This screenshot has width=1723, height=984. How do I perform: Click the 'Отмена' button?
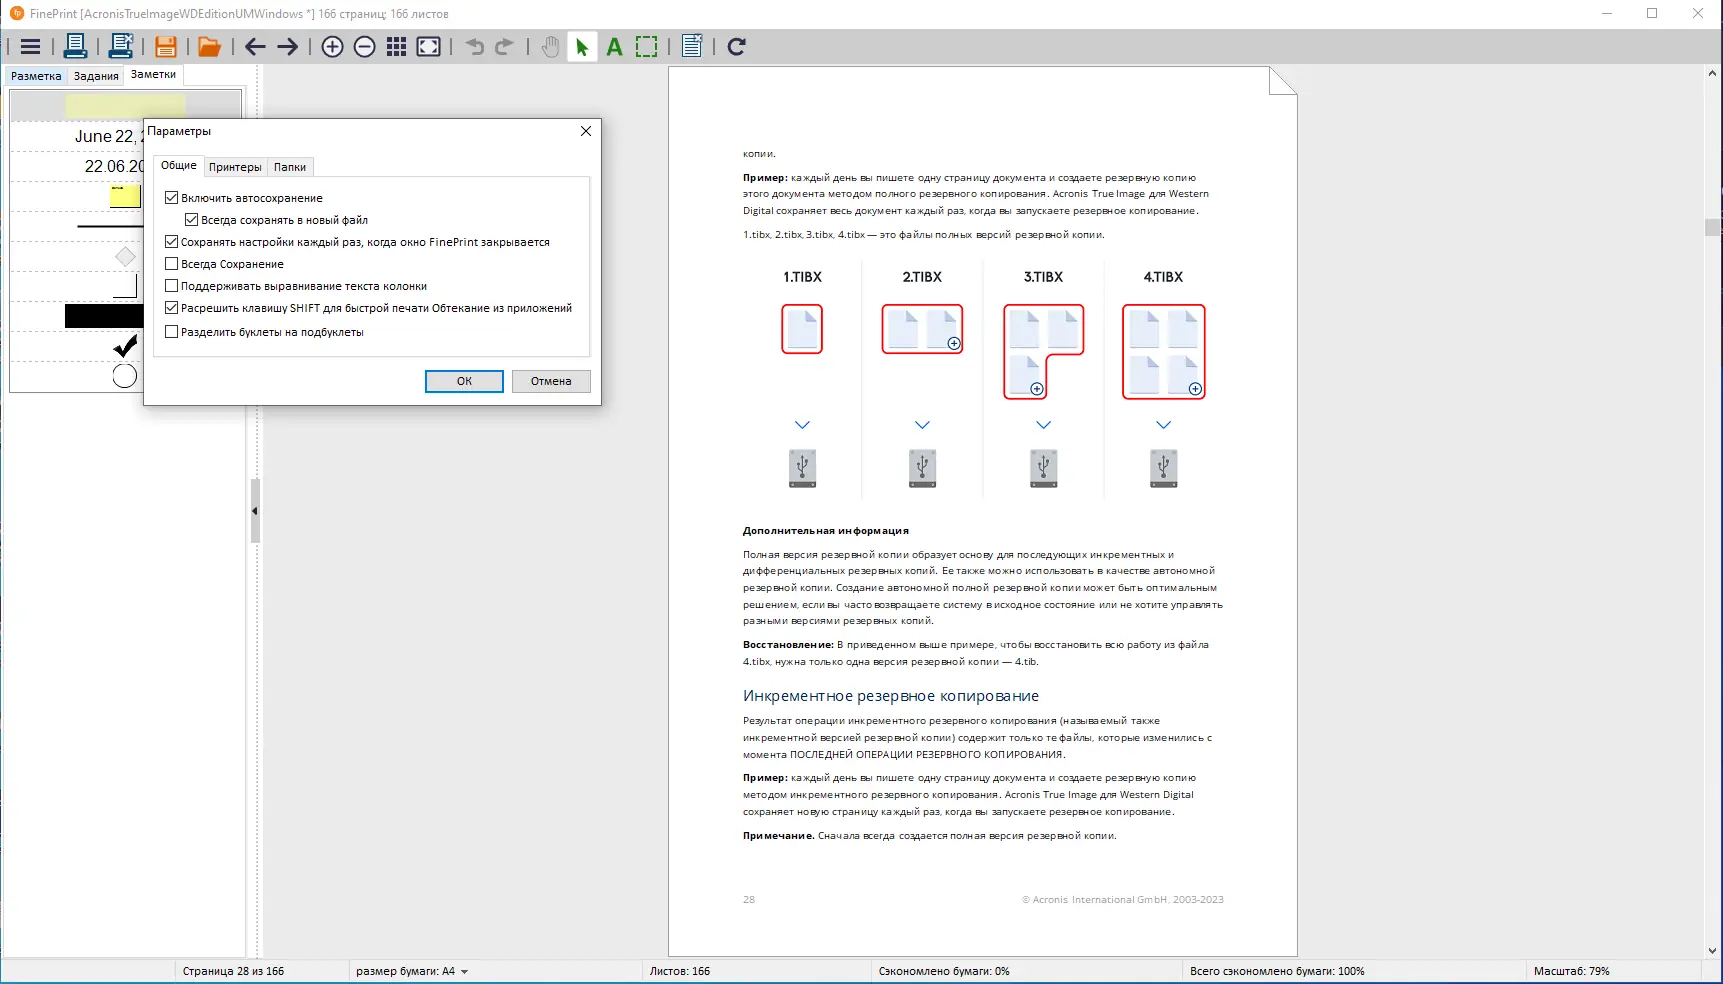(x=551, y=381)
